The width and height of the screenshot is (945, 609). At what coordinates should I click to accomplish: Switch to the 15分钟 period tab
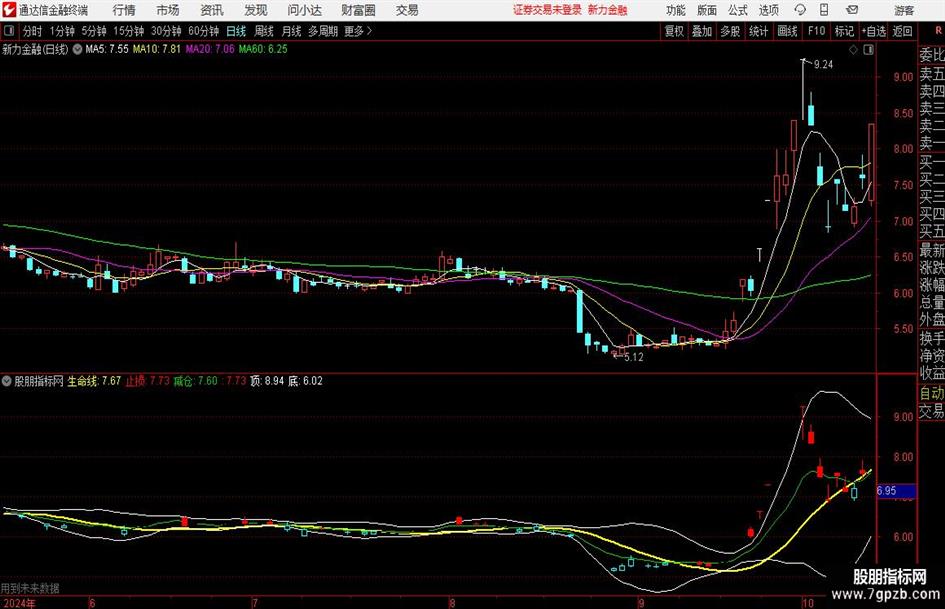(x=129, y=31)
